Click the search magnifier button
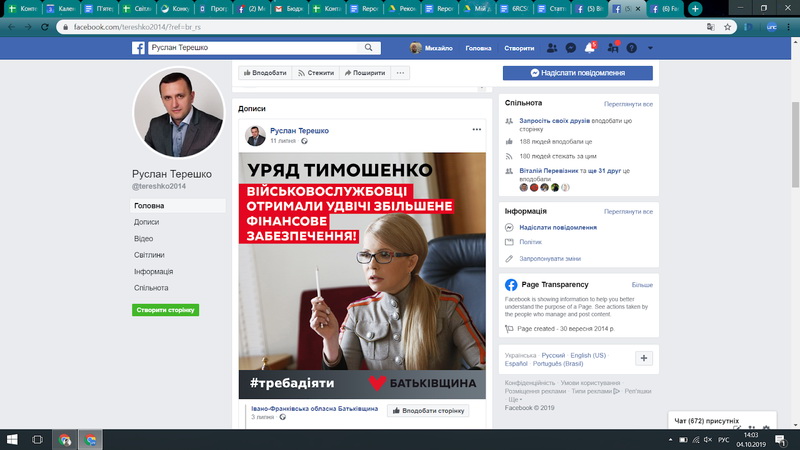 (x=369, y=47)
